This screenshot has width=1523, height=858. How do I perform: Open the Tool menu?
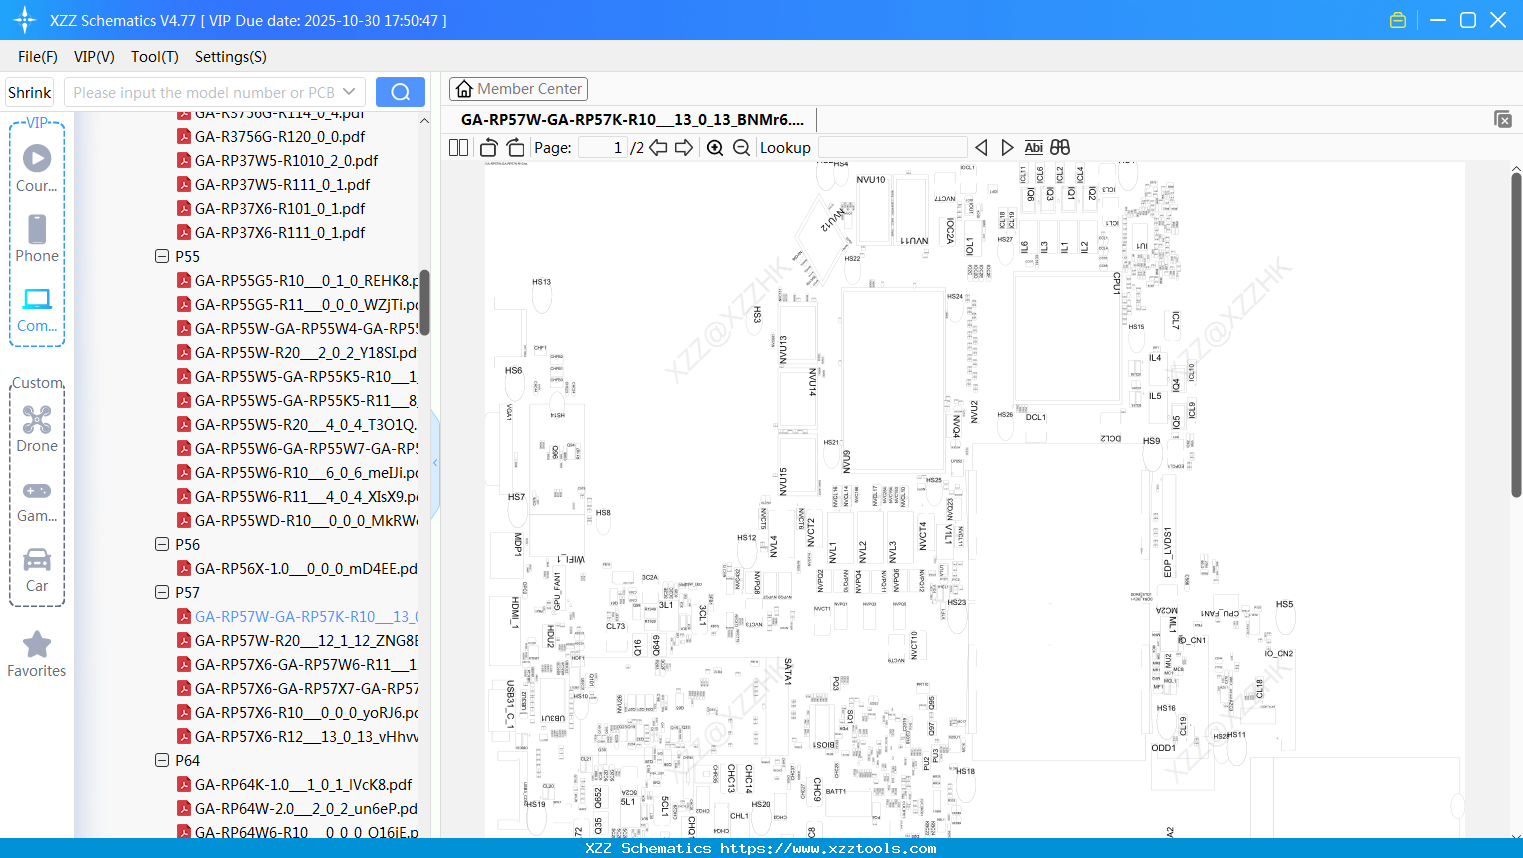(155, 57)
